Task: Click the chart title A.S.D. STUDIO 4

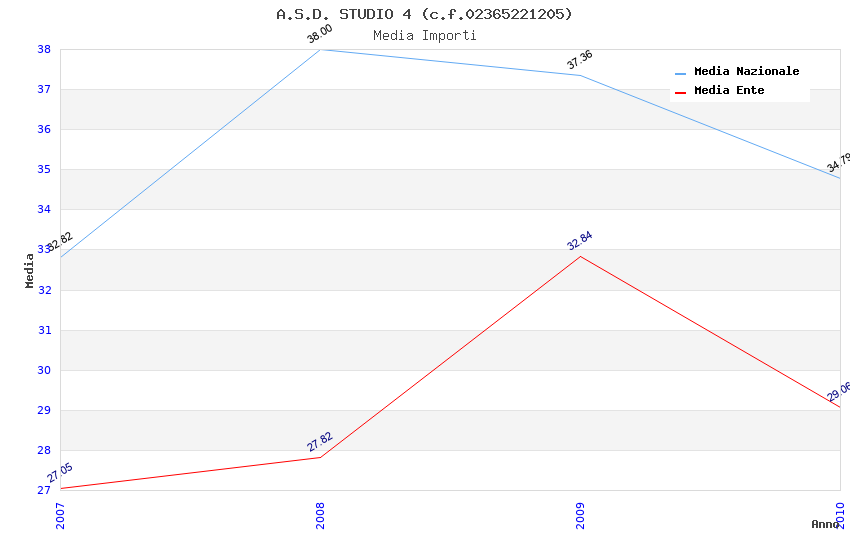Action: click(424, 14)
